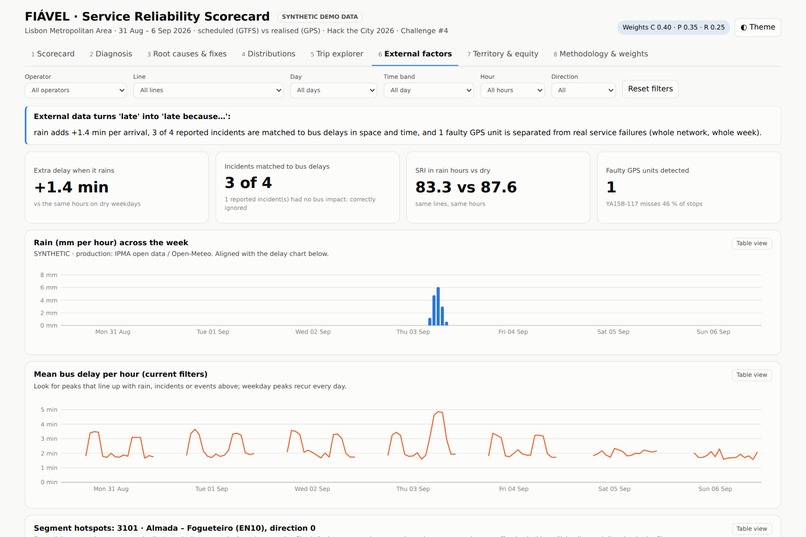Viewport: 806px width, 537px height.
Task: Click the 'Sun 06 Sep' label in delay chart
Action: click(x=715, y=489)
